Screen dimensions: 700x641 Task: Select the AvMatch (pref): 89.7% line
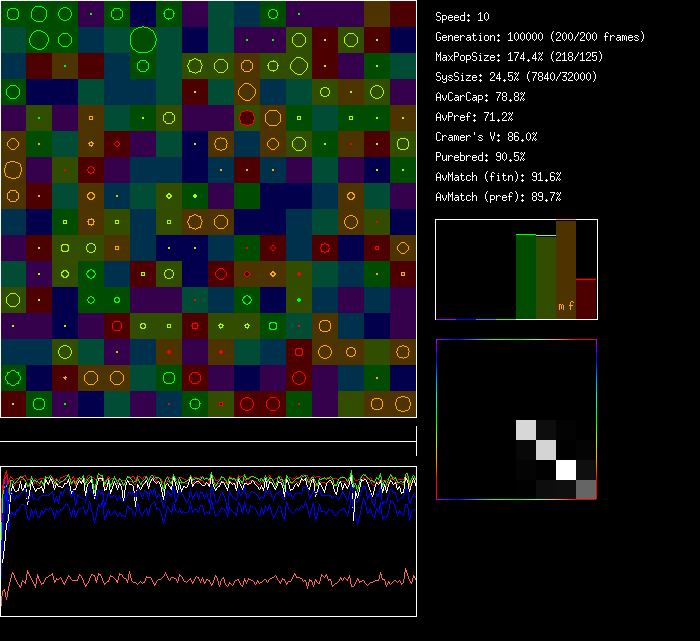pos(498,197)
